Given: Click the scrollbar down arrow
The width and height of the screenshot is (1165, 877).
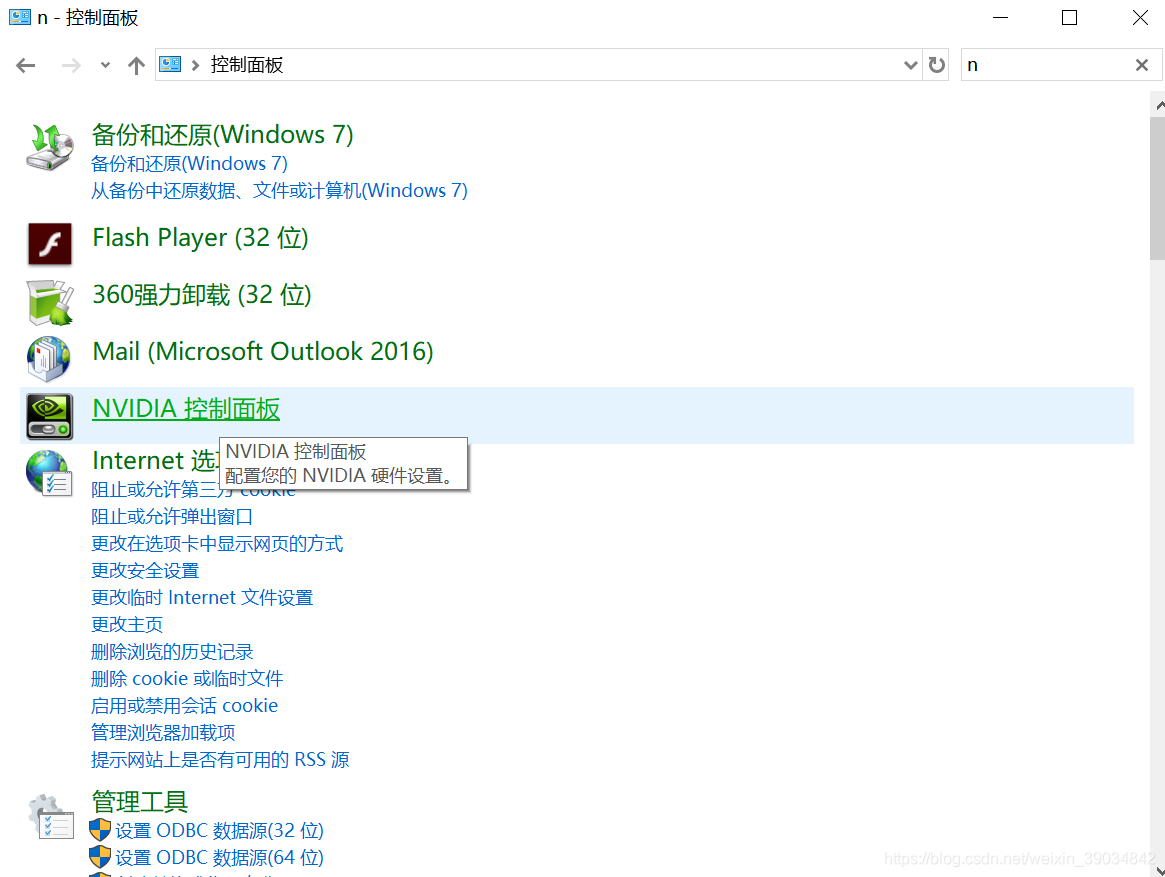Looking at the screenshot, I should click(x=1158, y=869).
